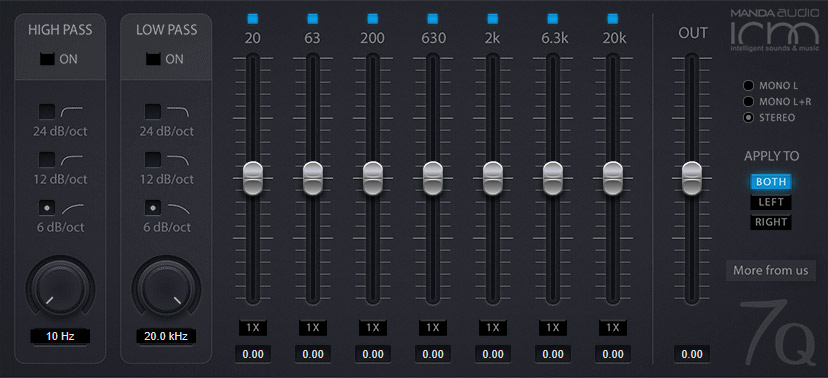Screen dimensions: 828x378
Task: Click the OUT gain value field
Action: point(692,354)
